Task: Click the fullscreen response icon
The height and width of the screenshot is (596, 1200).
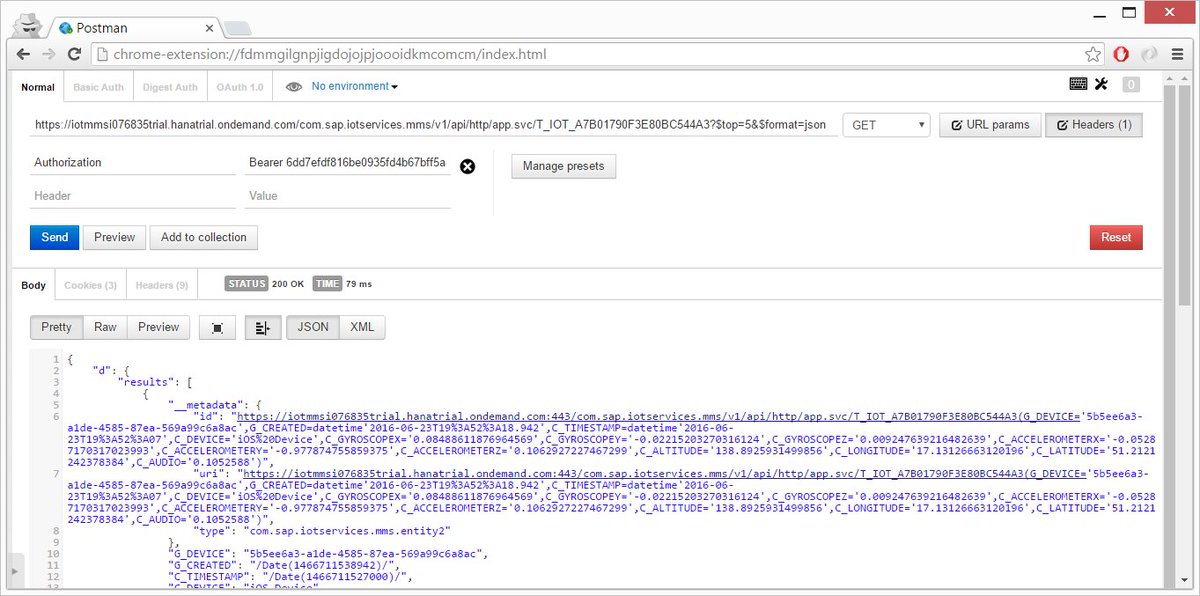Action: tap(217, 327)
